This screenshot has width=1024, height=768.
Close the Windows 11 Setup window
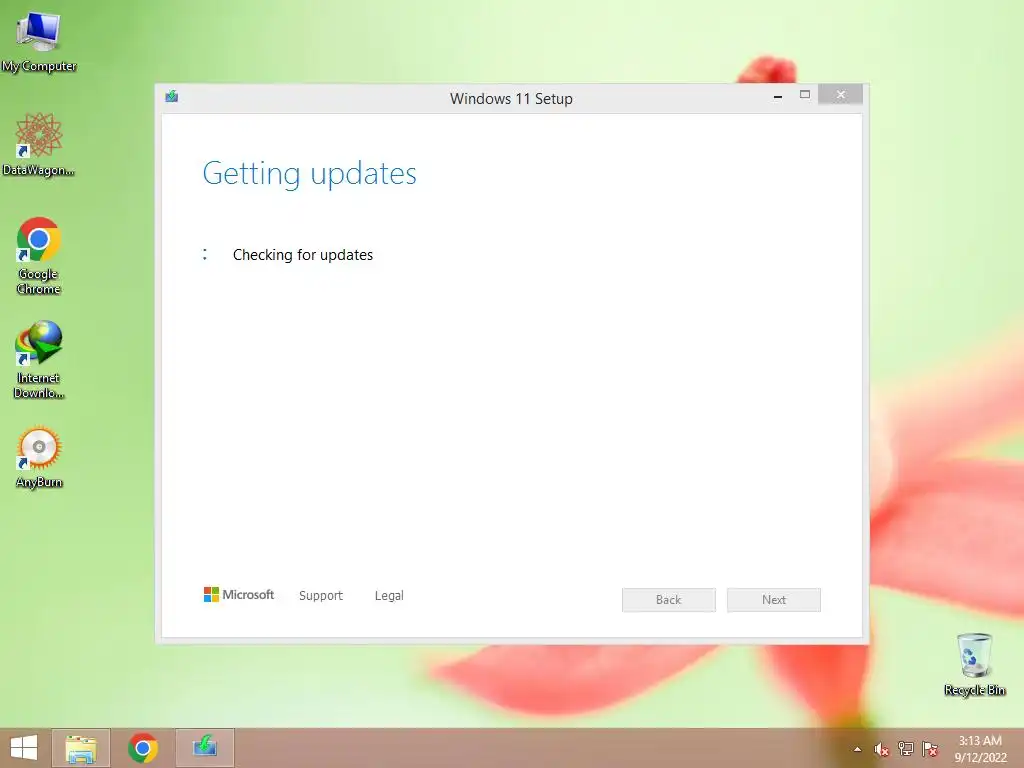point(840,95)
